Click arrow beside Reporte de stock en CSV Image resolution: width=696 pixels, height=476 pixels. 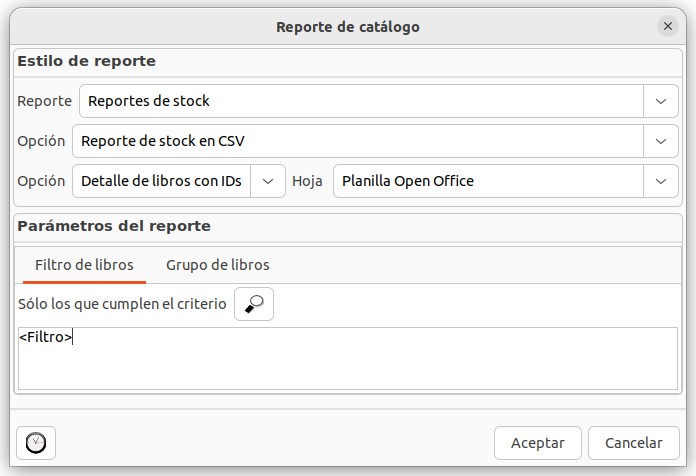[x=660, y=141]
